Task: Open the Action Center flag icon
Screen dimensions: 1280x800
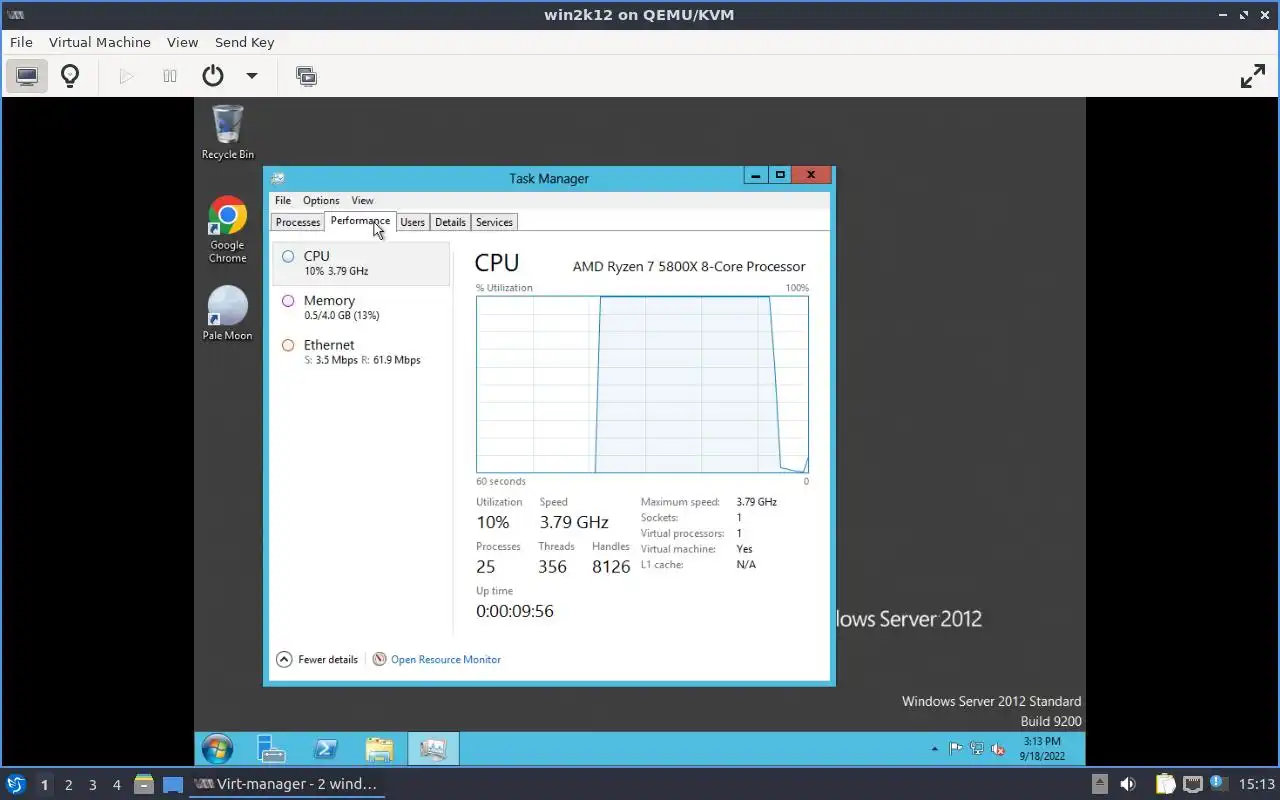Action: click(956, 748)
